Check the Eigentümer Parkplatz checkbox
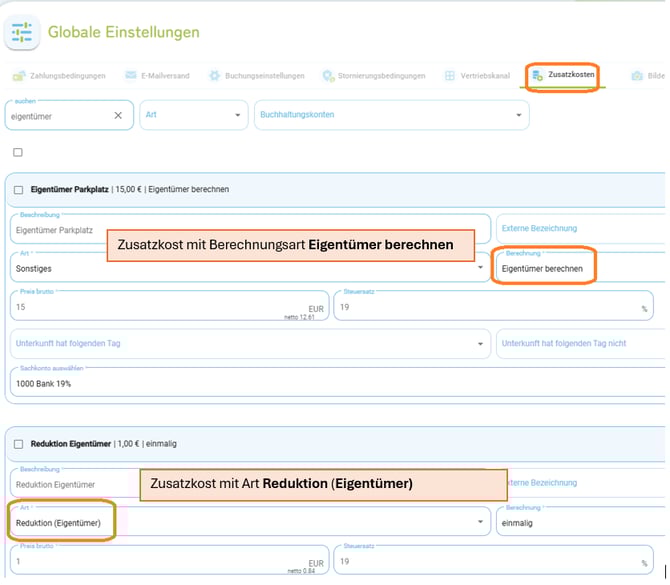670x585 pixels. tap(19, 190)
